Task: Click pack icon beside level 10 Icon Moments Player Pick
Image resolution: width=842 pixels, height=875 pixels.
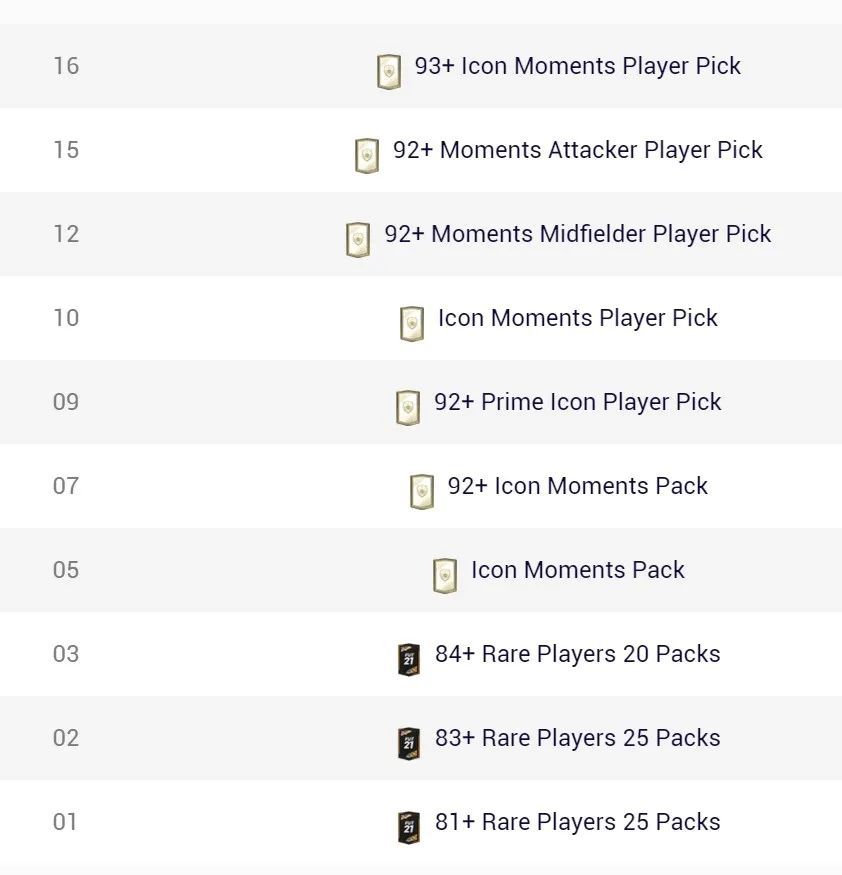Action: point(412,324)
